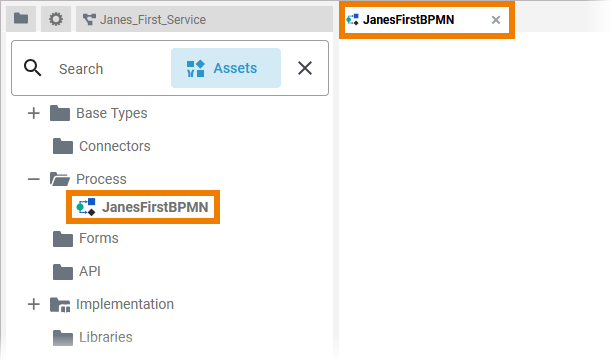Click the magnifier search icon
The height and width of the screenshot is (362, 612).
(32, 68)
